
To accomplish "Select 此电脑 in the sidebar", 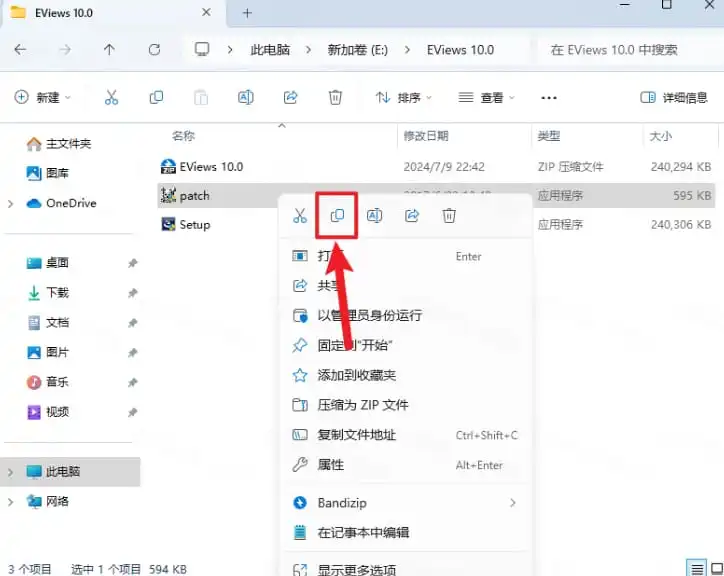I will pyautogui.click(x=70, y=472).
